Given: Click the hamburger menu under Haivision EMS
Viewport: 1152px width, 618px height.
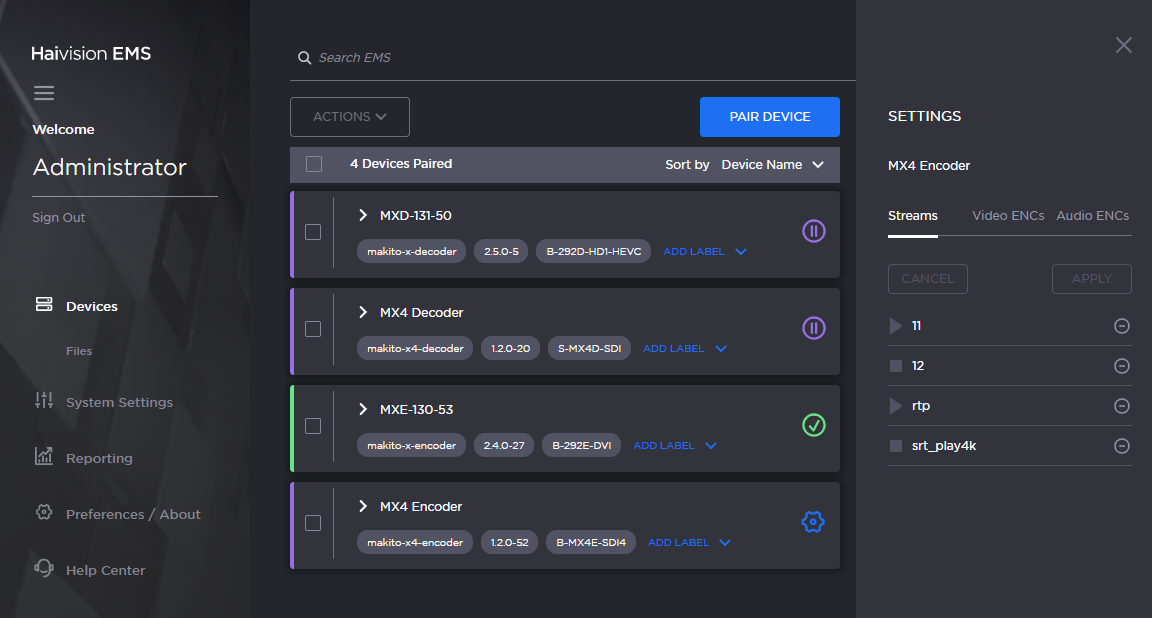Looking at the screenshot, I should [44, 92].
